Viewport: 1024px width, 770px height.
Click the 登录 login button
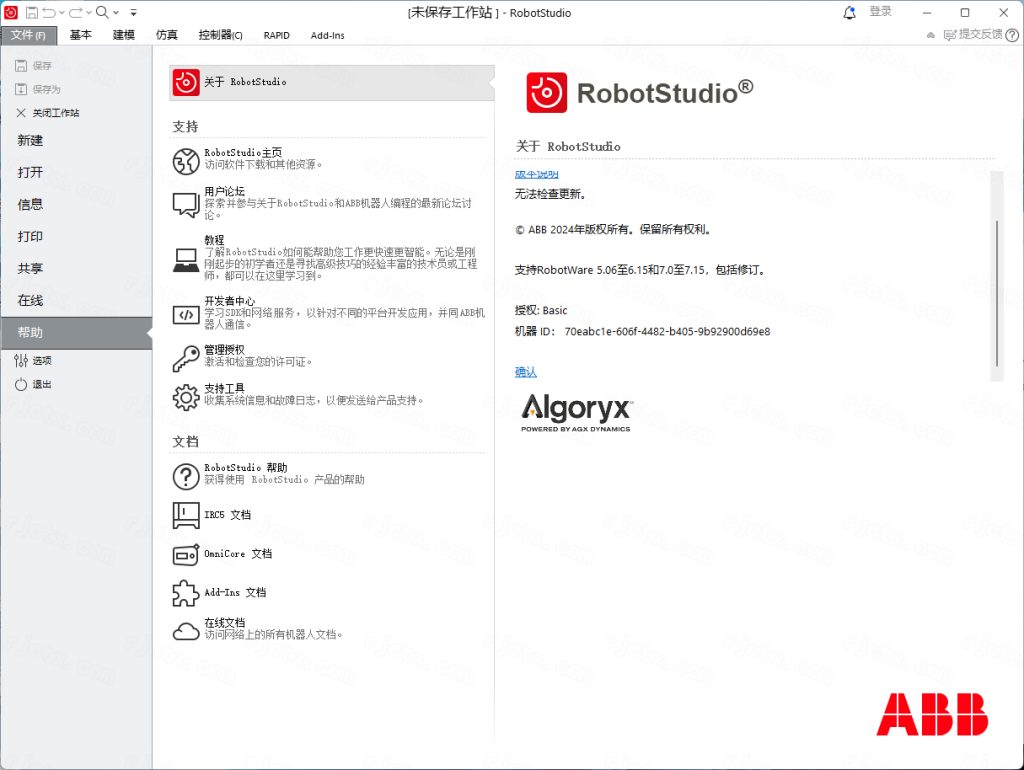(x=880, y=12)
